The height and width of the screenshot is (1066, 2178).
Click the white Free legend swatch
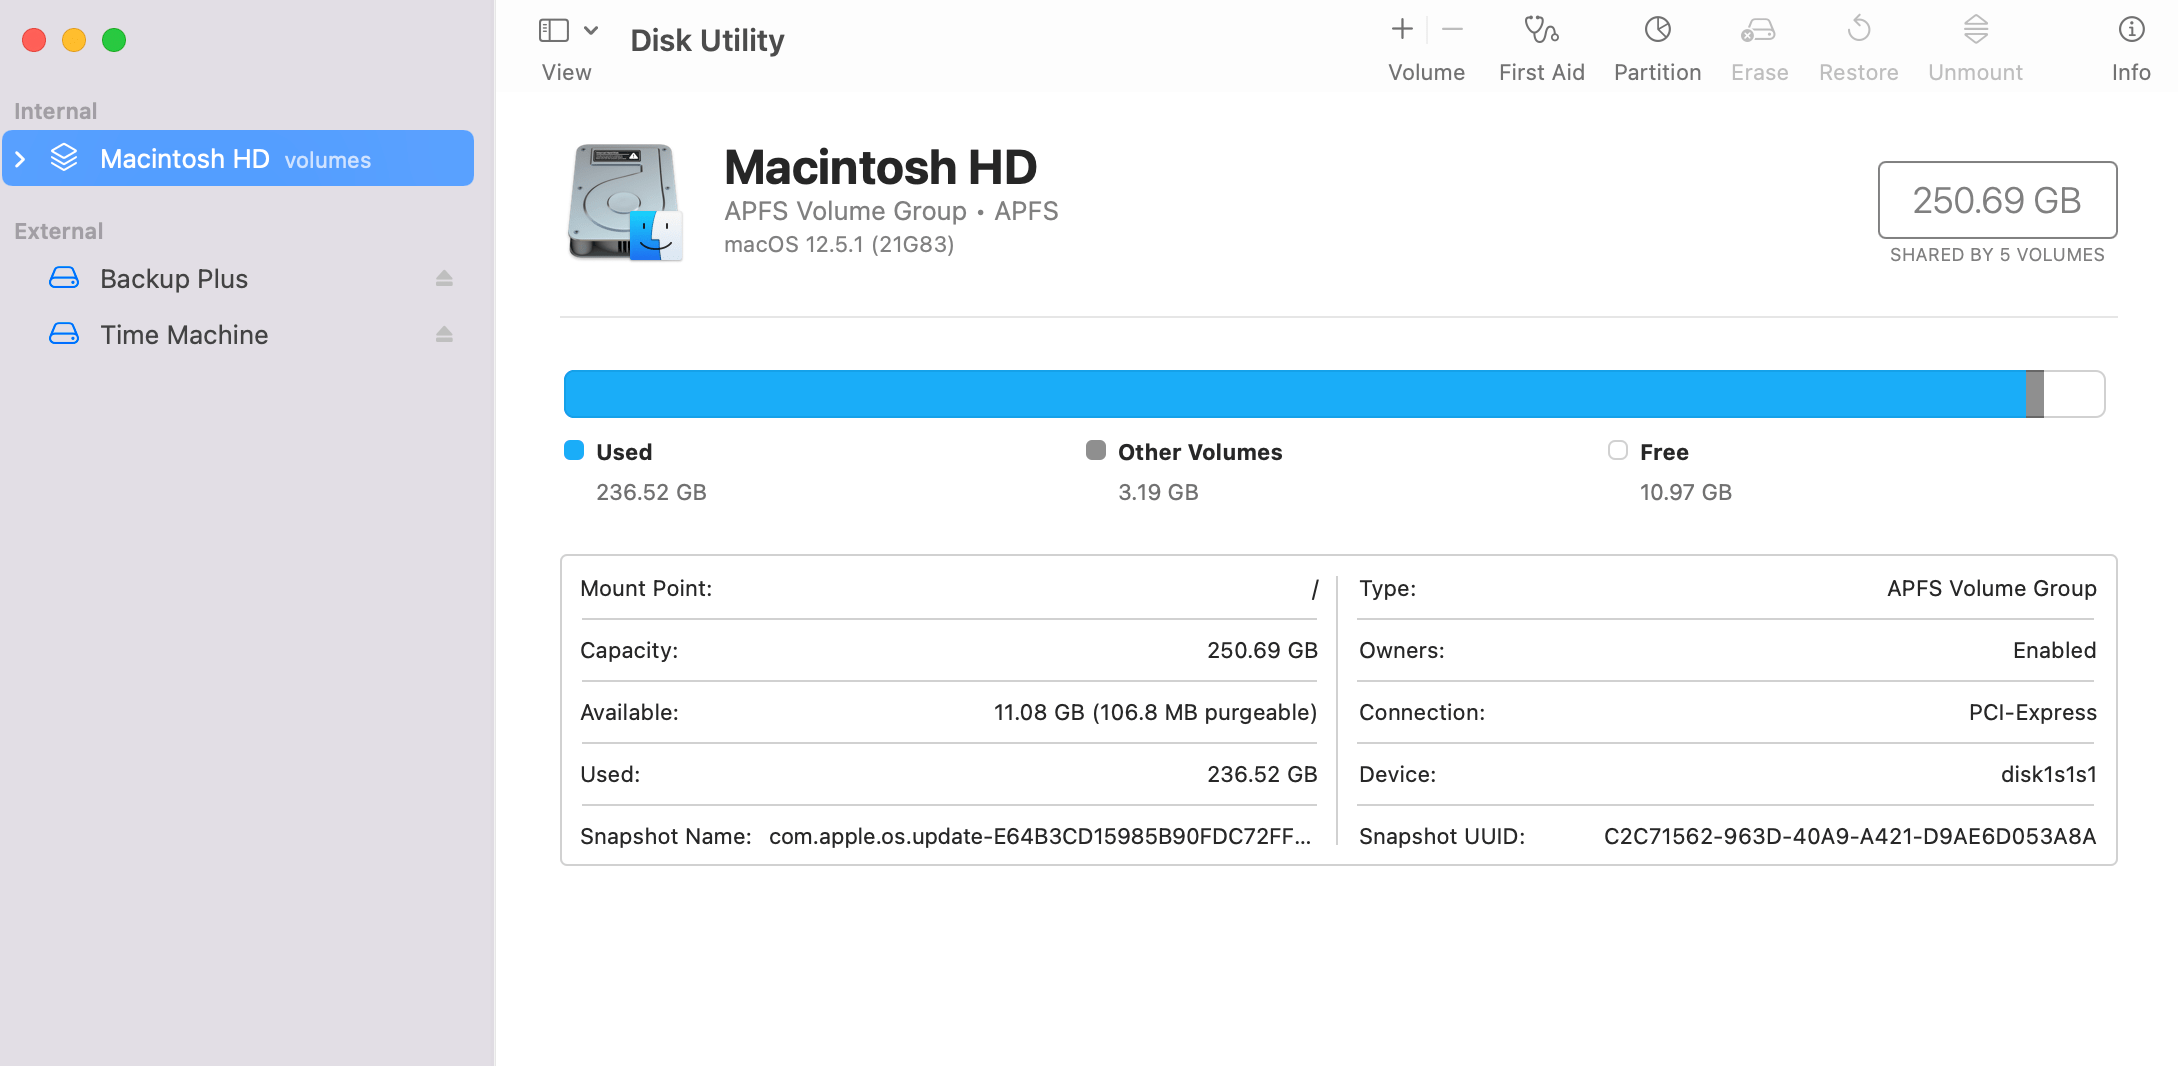click(x=1618, y=450)
